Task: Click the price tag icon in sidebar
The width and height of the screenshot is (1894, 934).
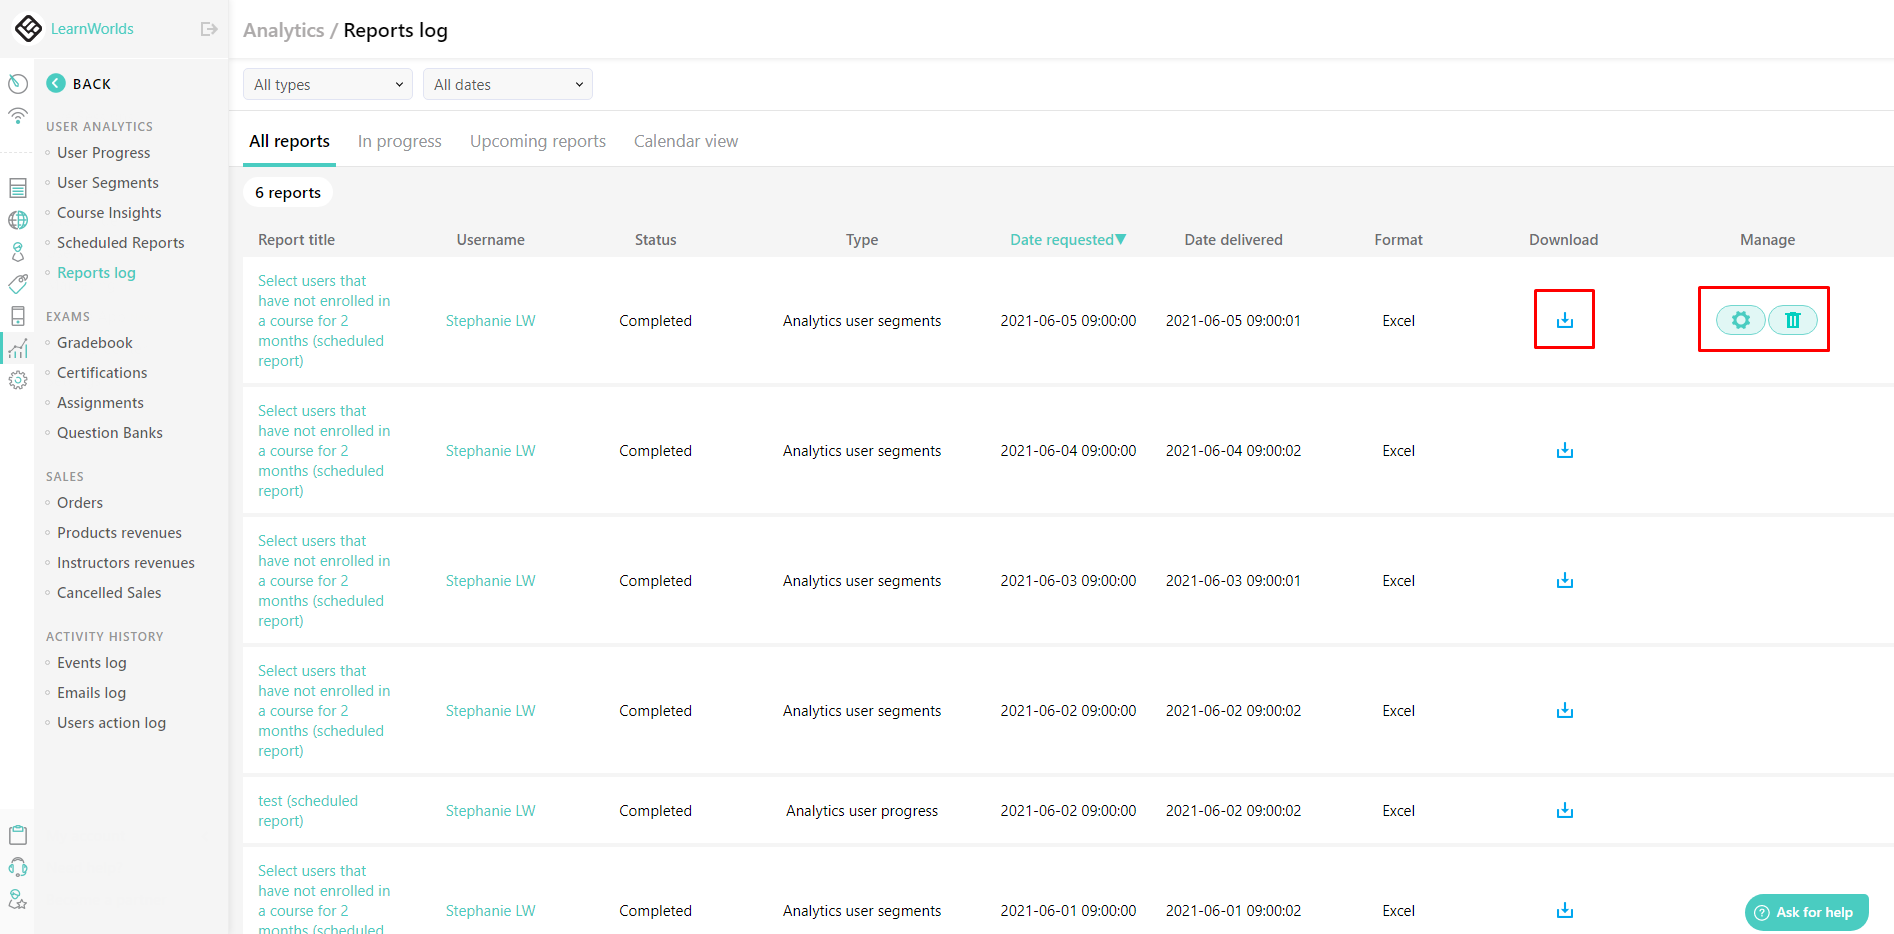Action: (18, 284)
